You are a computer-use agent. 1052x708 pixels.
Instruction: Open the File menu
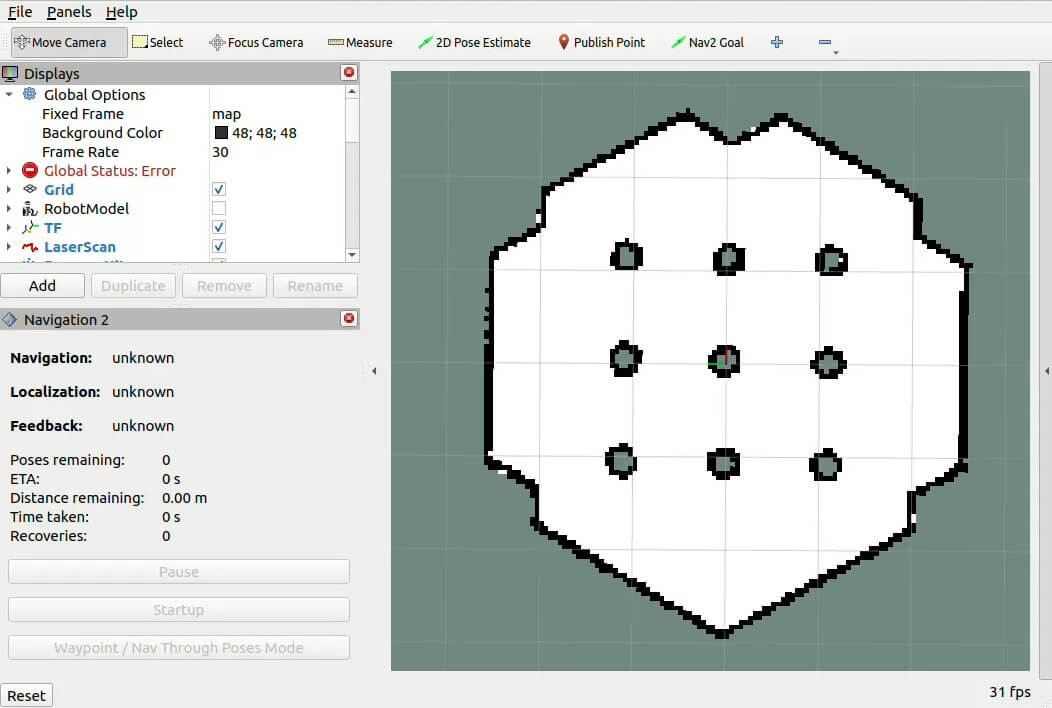point(20,12)
